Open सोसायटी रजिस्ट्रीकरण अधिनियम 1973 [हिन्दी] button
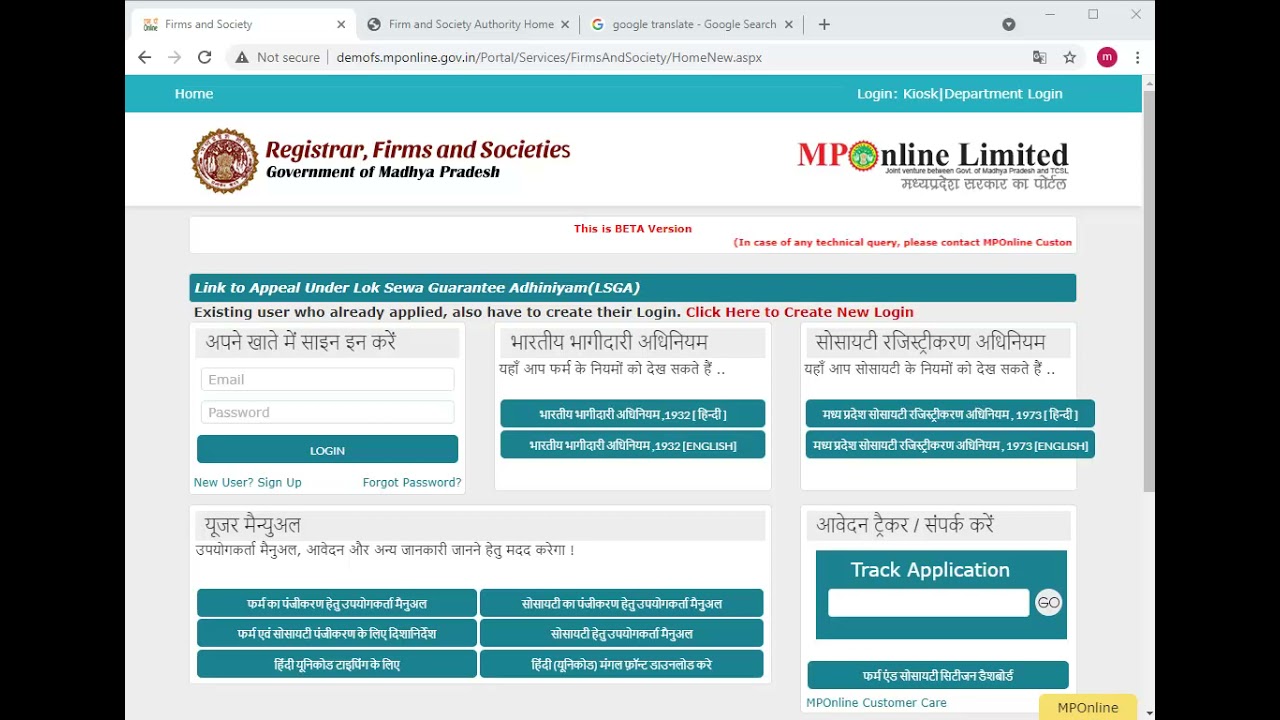The height and width of the screenshot is (720, 1280). (x=950, y=414)
